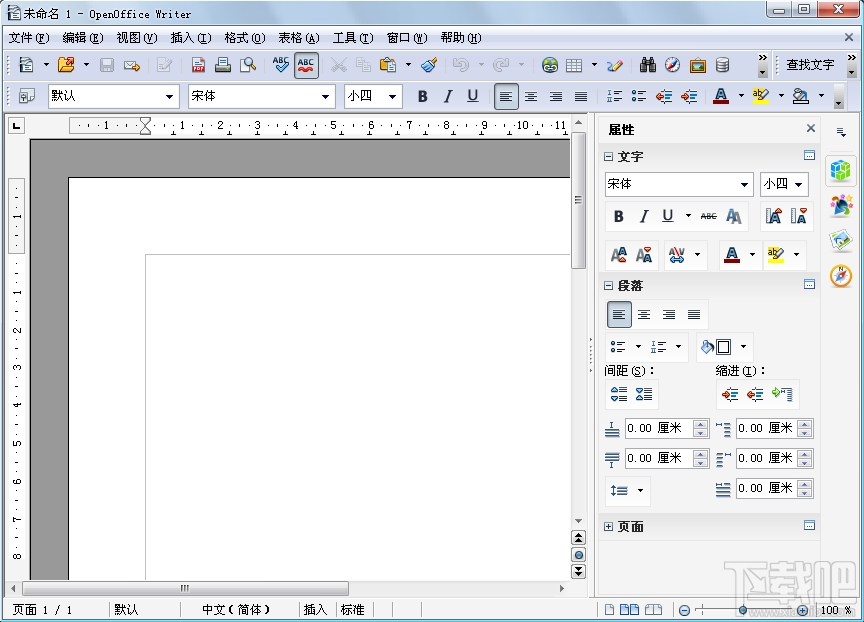The width and height of the screenshot is (864, 622).
Task: Open the 格式 menu
Action: (243, 38)
